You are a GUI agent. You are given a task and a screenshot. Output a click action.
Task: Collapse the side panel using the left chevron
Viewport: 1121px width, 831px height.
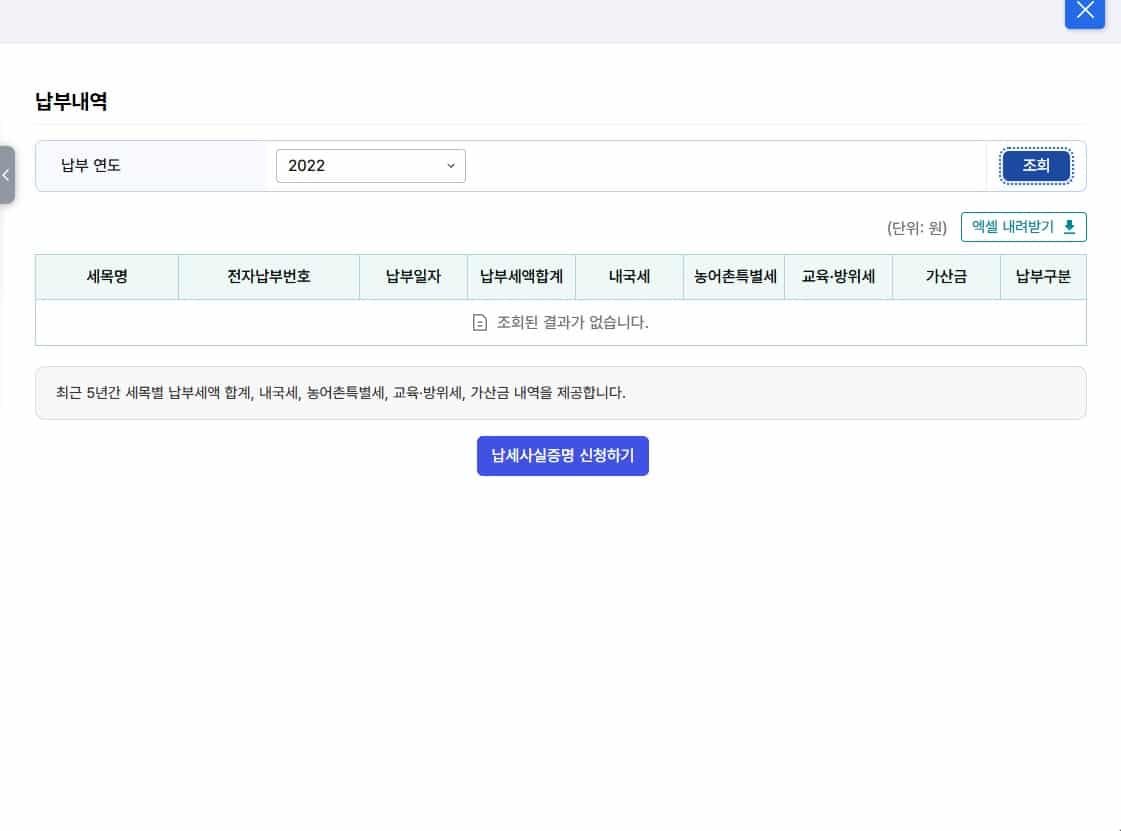pos(8,175)
